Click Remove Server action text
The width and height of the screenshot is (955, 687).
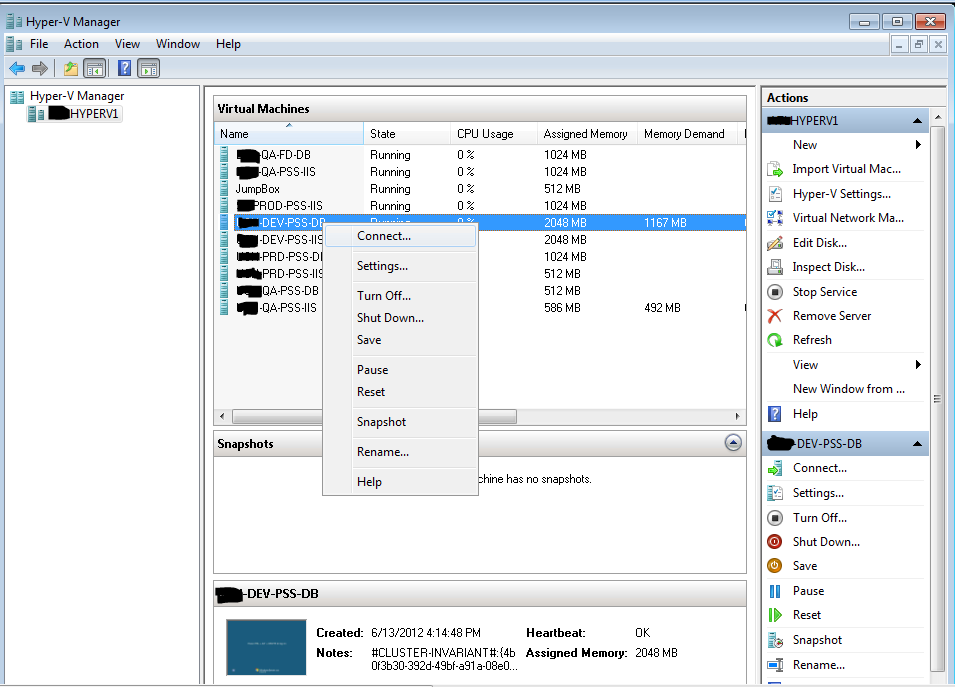click(x=832, y=316)
